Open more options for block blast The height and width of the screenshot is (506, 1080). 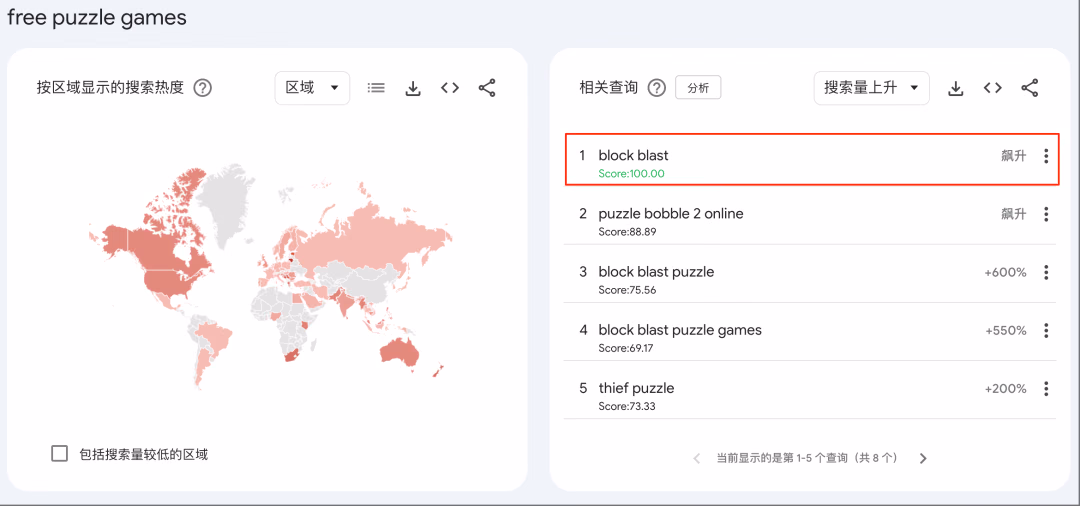click(1046, 156)
